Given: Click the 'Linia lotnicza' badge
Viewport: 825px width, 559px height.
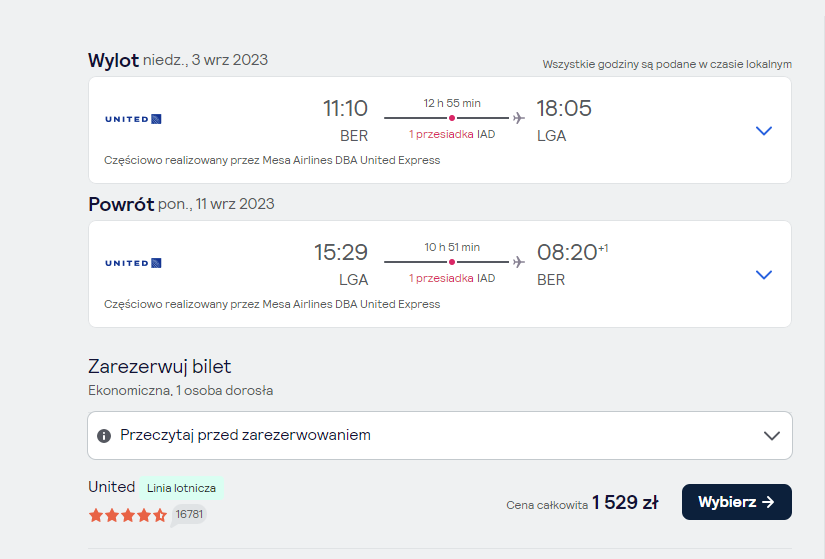Looking at the screenshot, I should pyautogui.click(x=181, y=488).
